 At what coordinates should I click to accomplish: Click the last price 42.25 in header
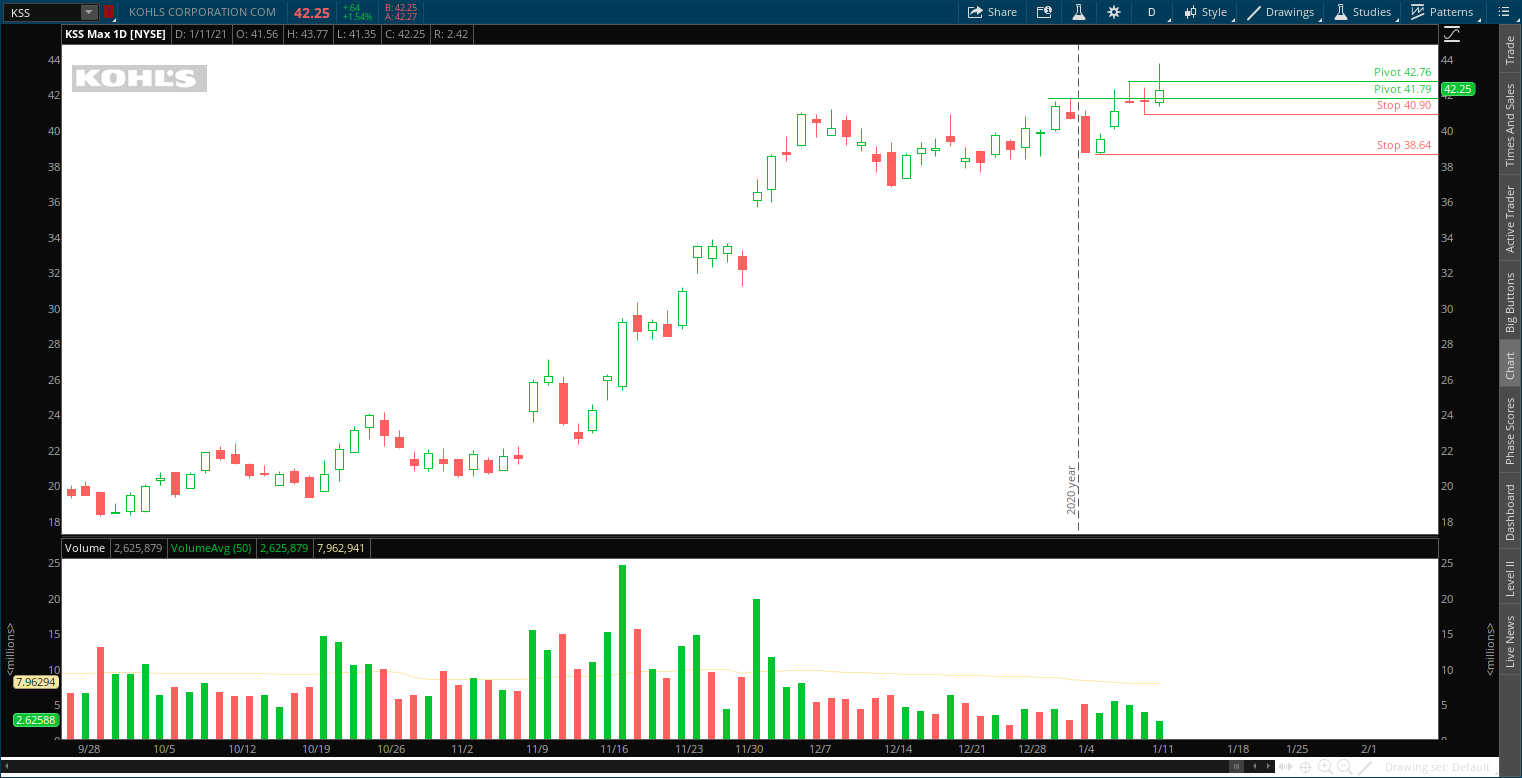[x=311, y=12]
